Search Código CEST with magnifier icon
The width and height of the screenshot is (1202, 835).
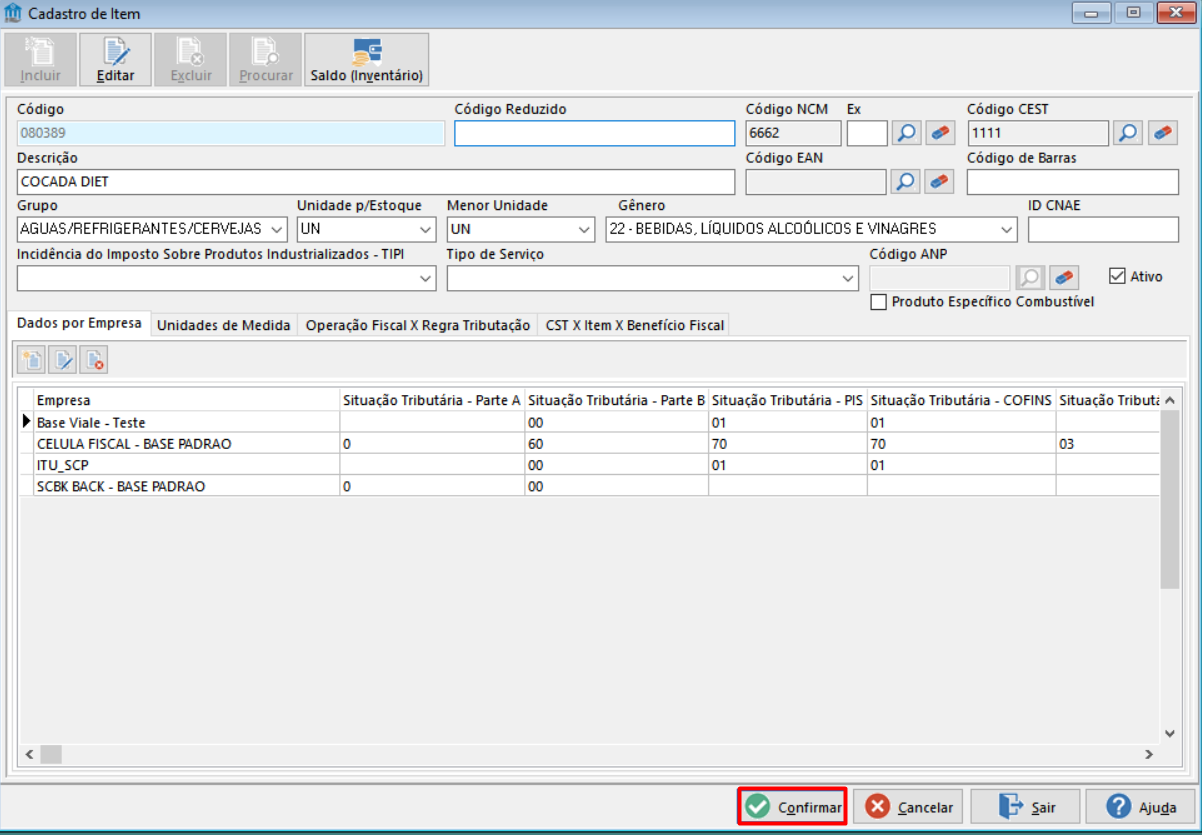(x=1128, y=133)
